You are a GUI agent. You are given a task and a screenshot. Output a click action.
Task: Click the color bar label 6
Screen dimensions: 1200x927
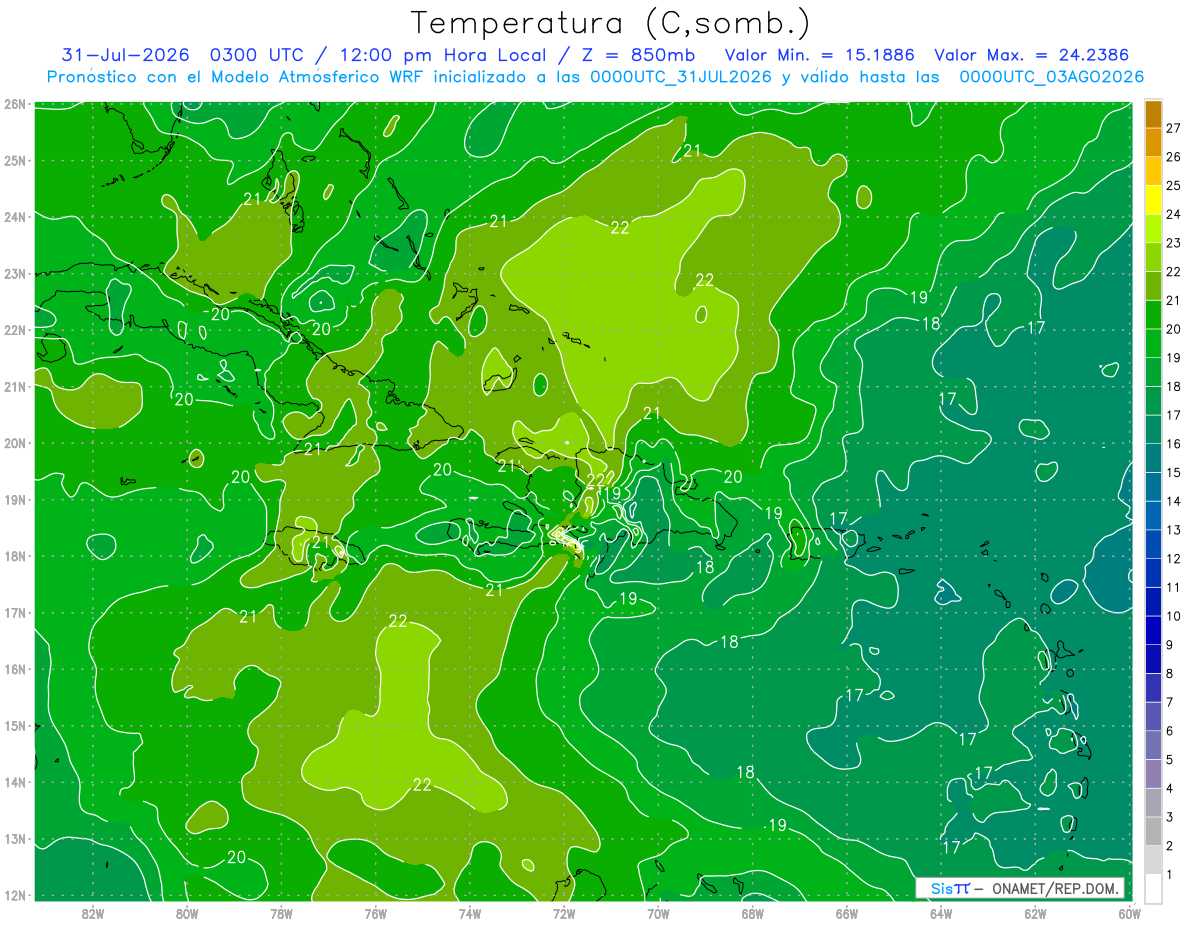coord(1170,731)
